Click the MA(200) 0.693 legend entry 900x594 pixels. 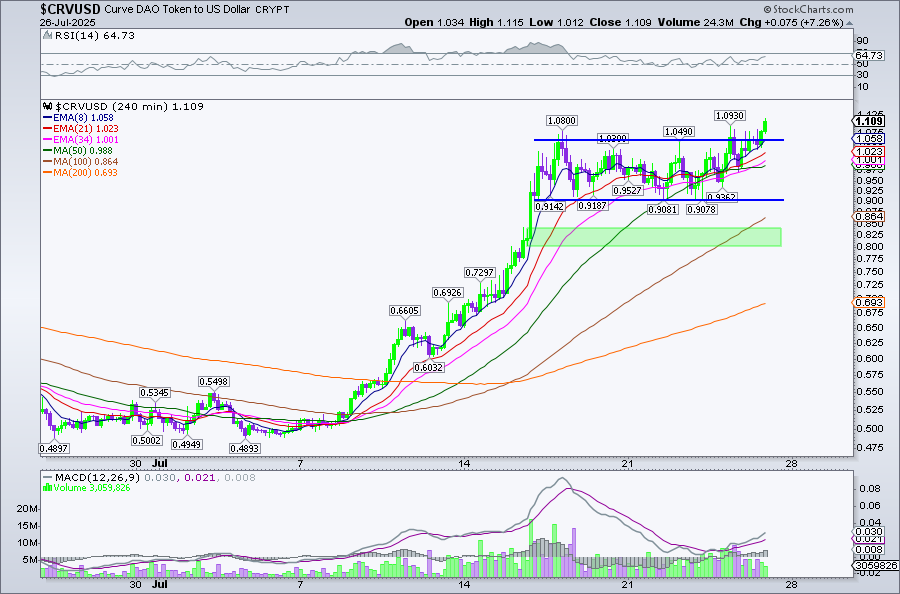pyautogui.click(x=86, y=172)
